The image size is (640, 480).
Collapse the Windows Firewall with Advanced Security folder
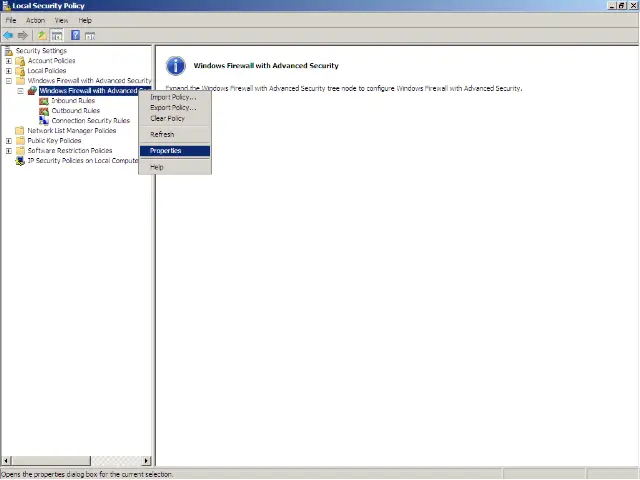click(9, 81)
